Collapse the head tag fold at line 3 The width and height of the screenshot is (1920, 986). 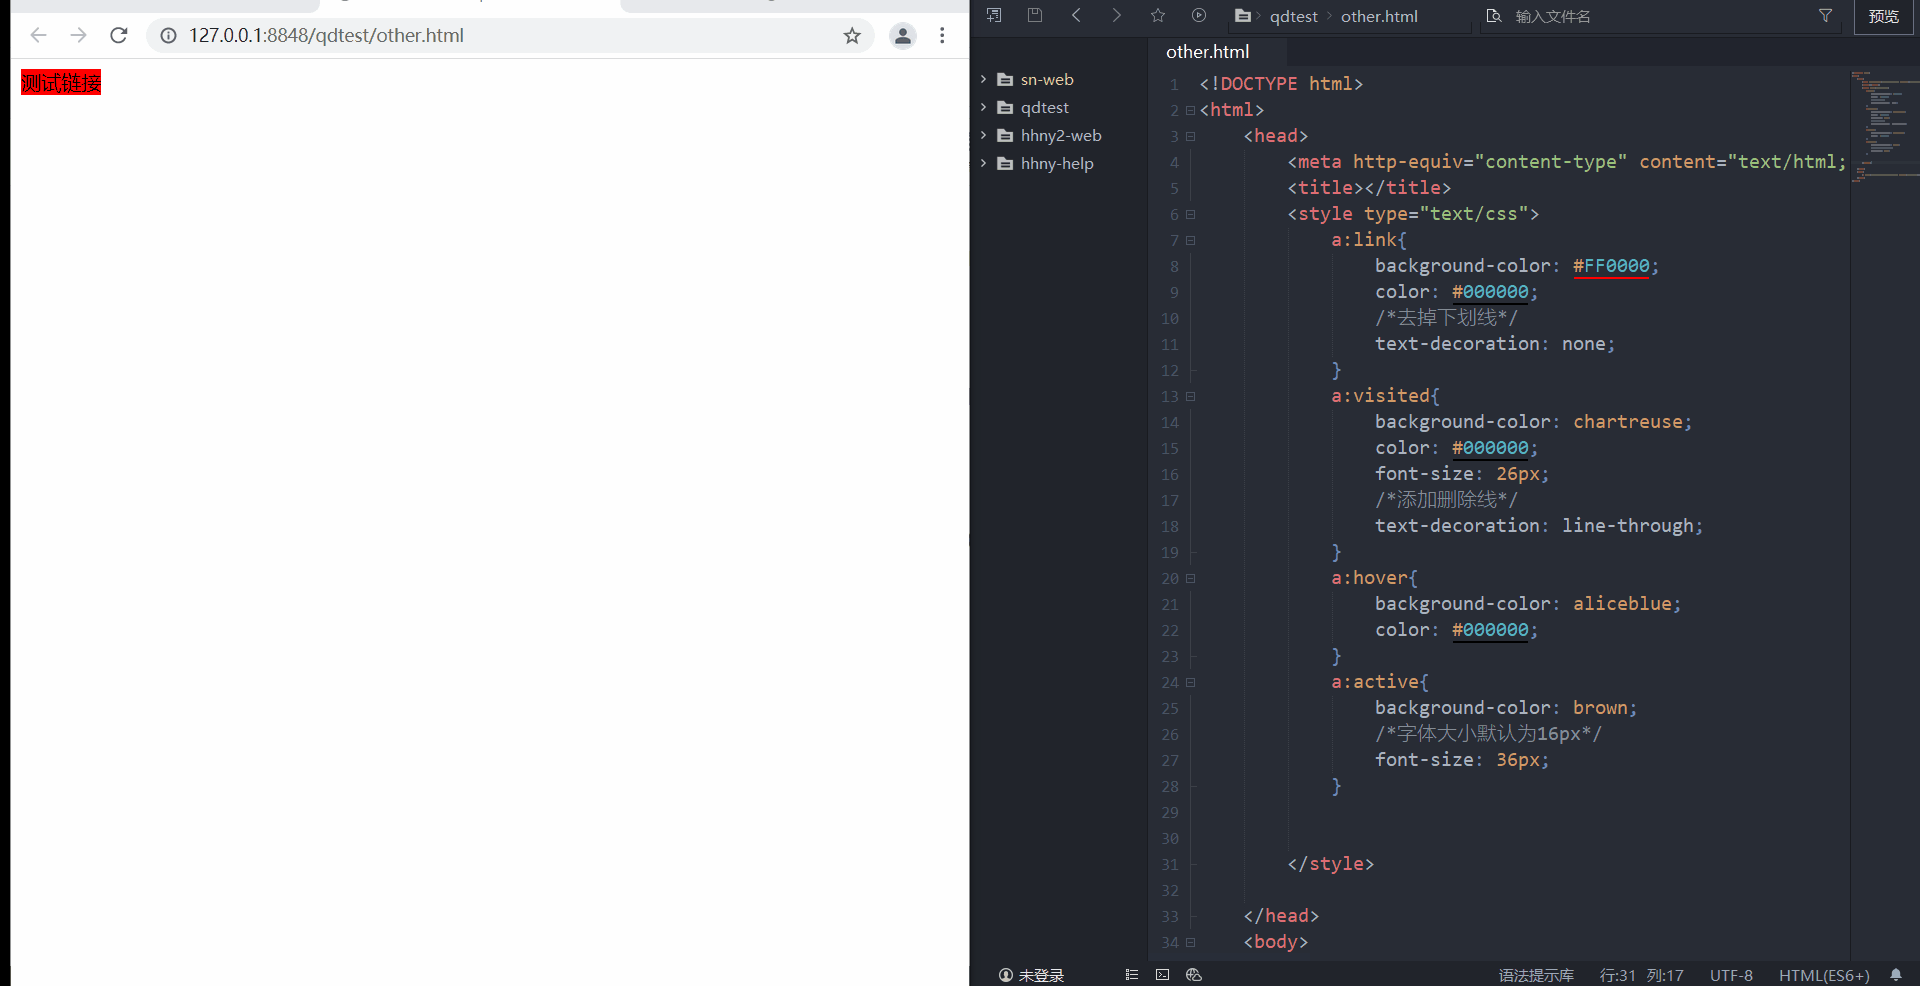pos(1190,136)
